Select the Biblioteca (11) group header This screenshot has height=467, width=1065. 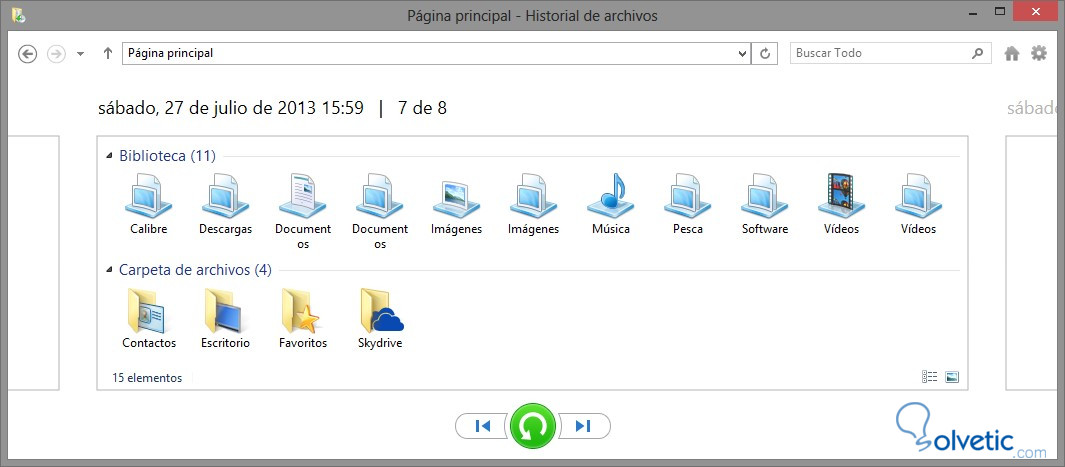click(167, 156)
